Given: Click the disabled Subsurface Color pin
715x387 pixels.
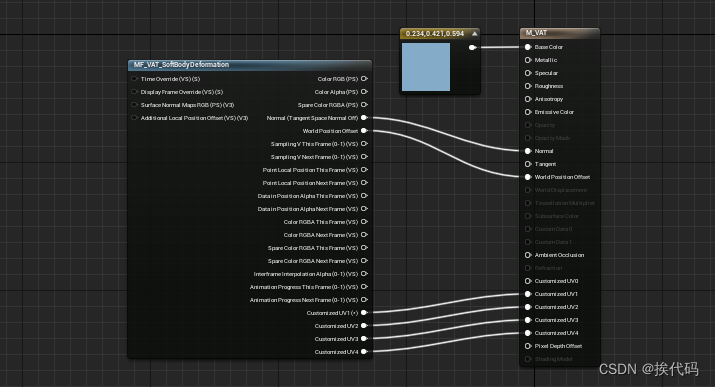Looking at the screenshot, I should pos(528,216).
